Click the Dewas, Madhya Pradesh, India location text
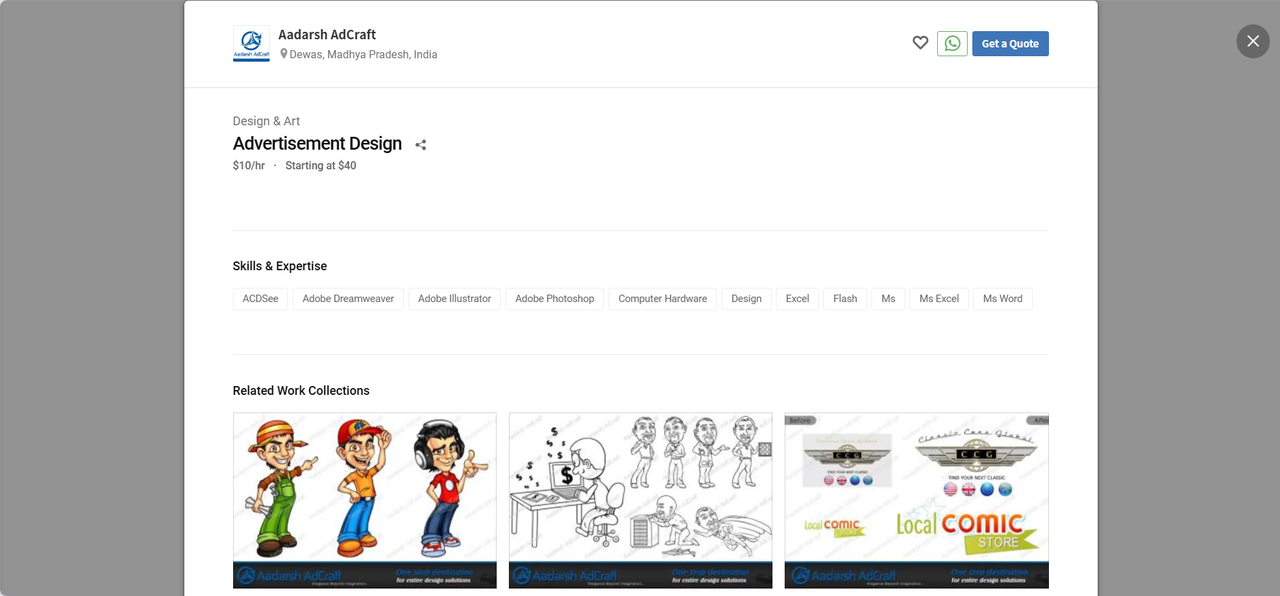 (x=363, y=55)
